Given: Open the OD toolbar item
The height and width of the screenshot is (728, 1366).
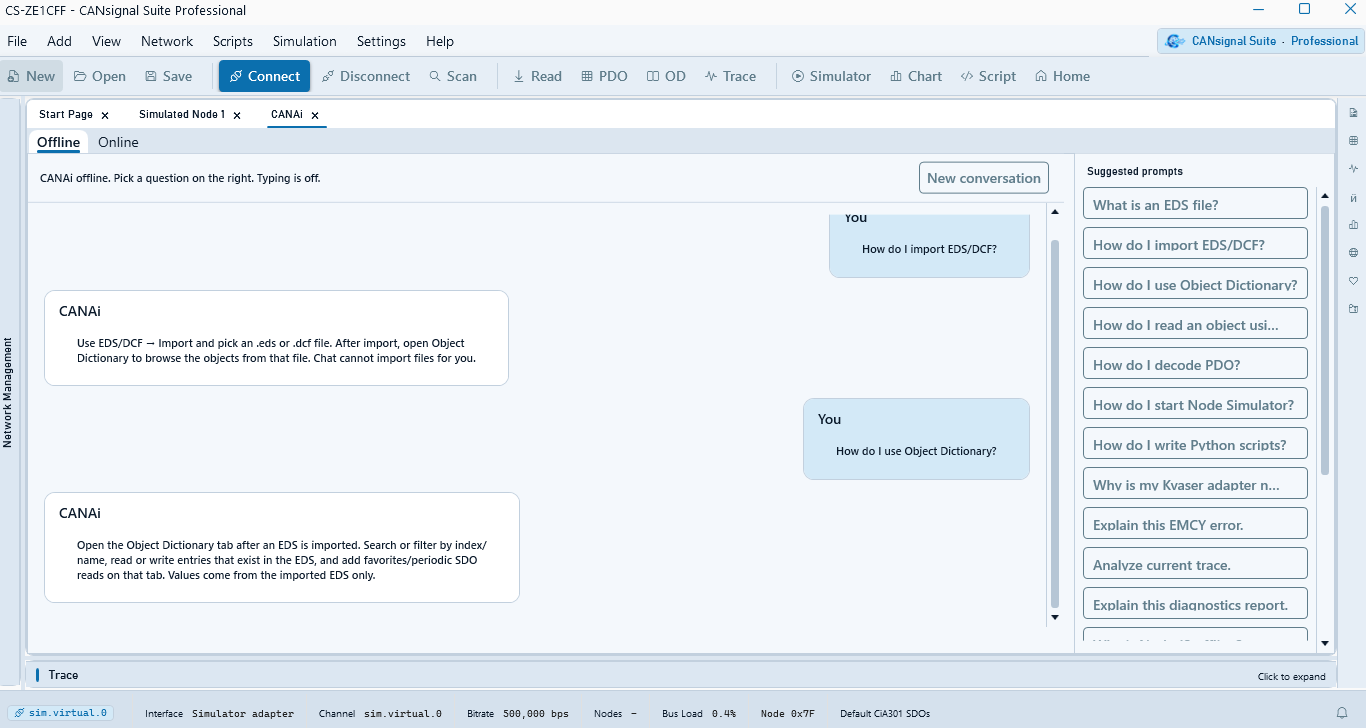Looking at the screenshot, I should click(666, 76).
